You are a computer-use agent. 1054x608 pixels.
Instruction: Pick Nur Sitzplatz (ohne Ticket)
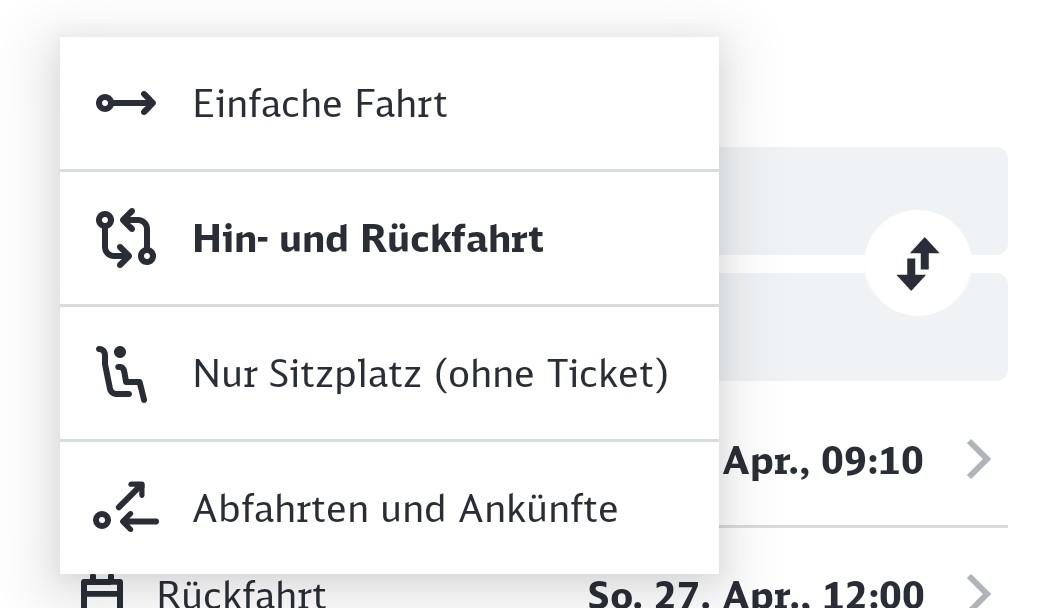430,373
